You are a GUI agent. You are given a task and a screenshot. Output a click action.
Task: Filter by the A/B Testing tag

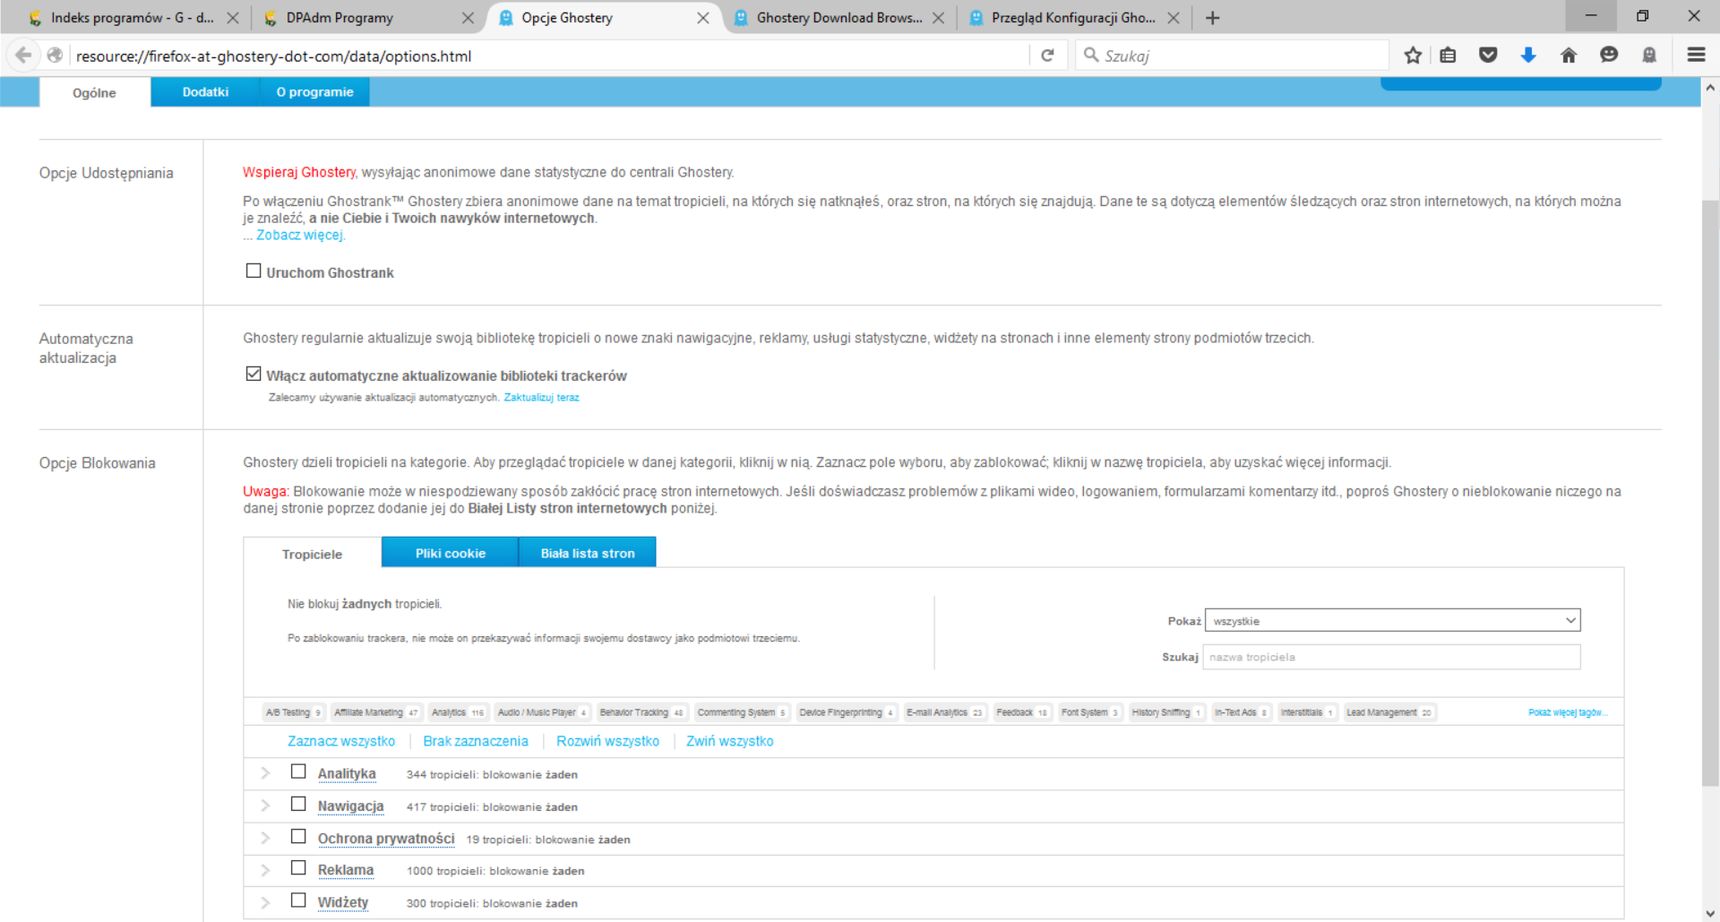(x=293, y=712)
